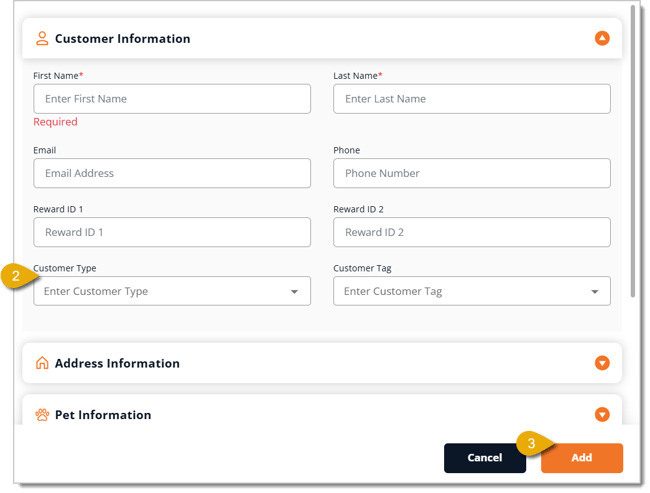Click the Pet Information paw icon
Viewport: 650px width, 493px height.
[42, 415]
